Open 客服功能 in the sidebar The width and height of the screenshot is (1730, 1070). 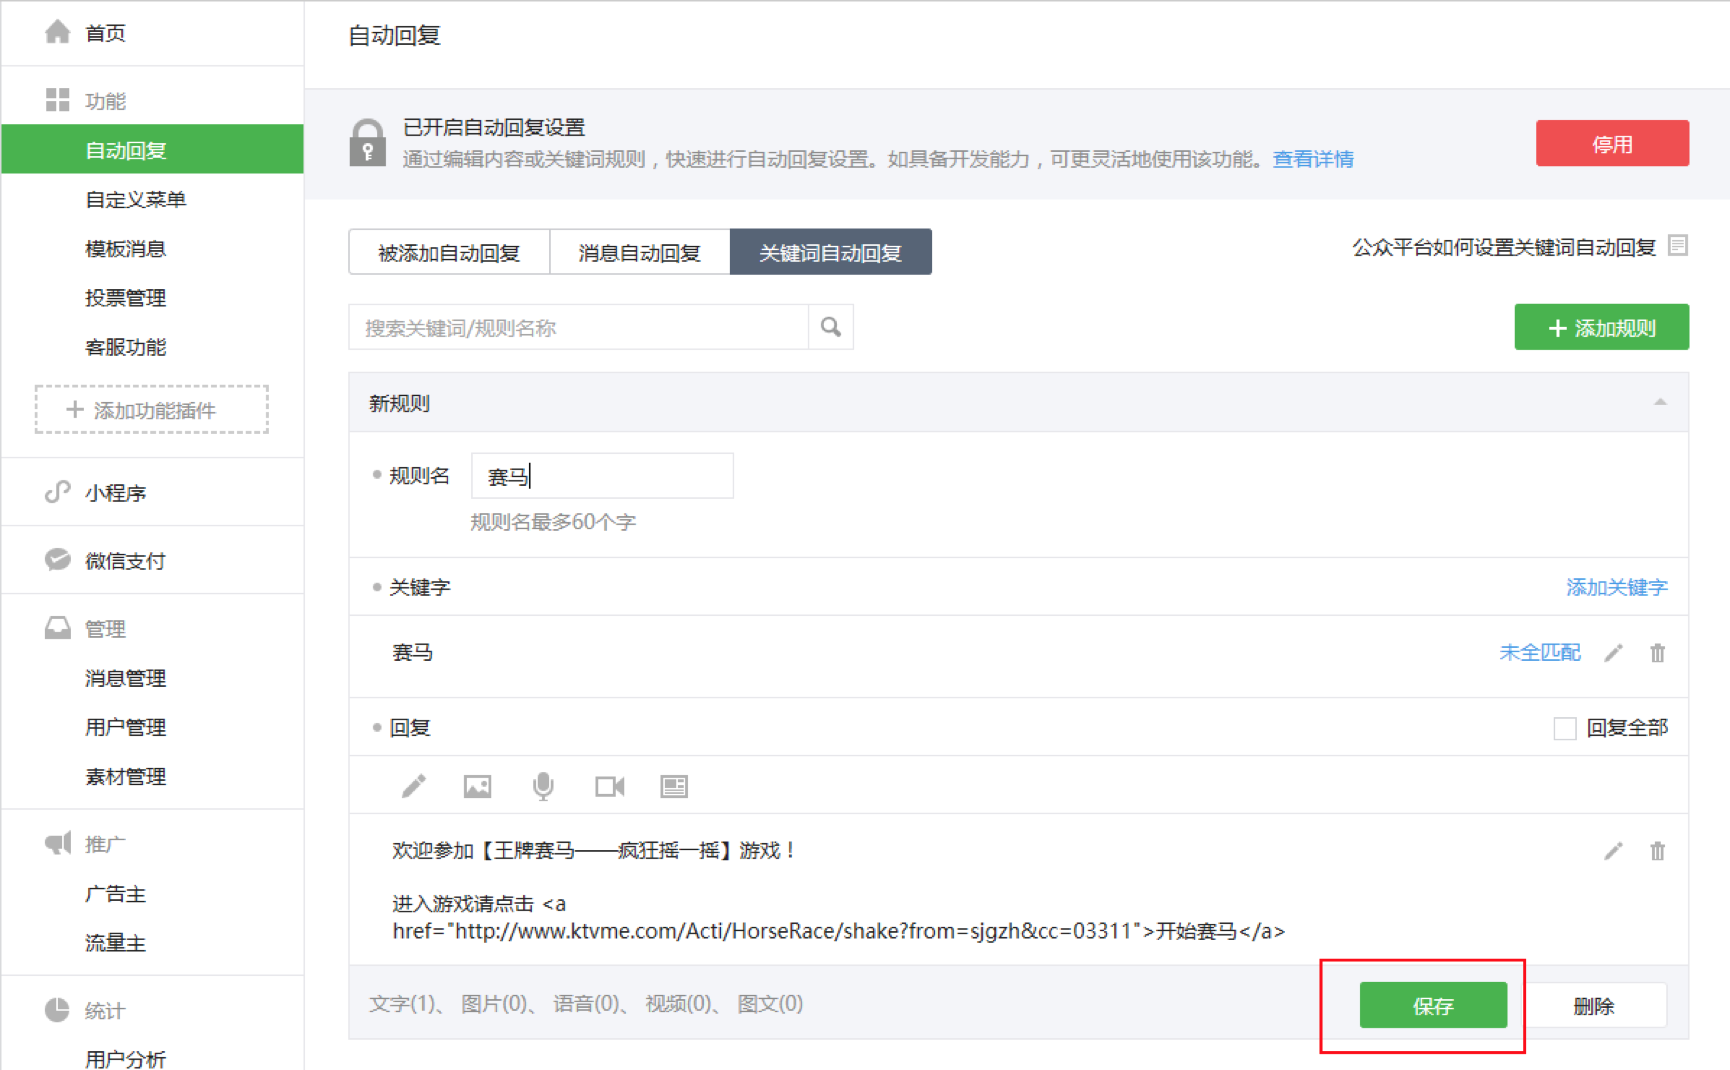pyautogui.click(x=126, y=347)
